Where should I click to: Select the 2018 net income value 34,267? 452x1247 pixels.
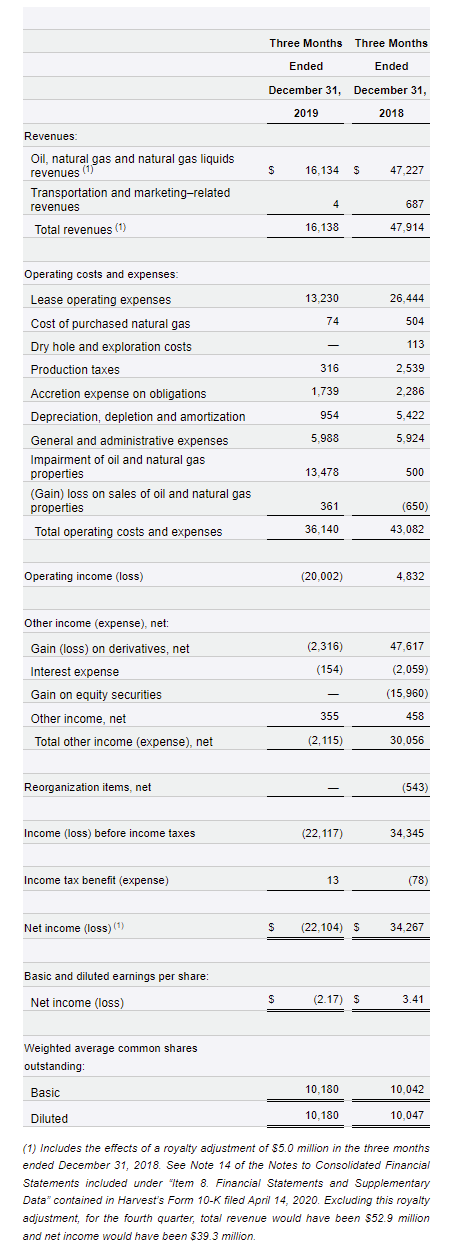pyautogui.click(x=407, y=927)
